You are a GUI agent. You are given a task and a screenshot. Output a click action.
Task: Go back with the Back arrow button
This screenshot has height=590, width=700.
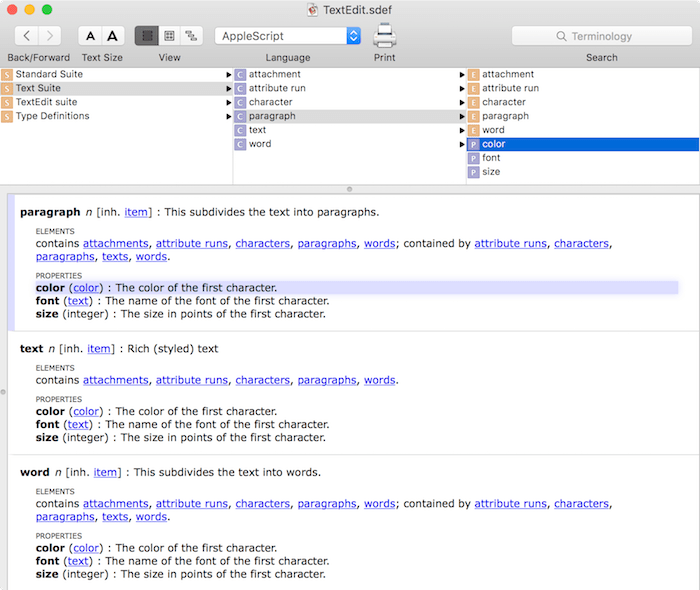click(27, 36)
